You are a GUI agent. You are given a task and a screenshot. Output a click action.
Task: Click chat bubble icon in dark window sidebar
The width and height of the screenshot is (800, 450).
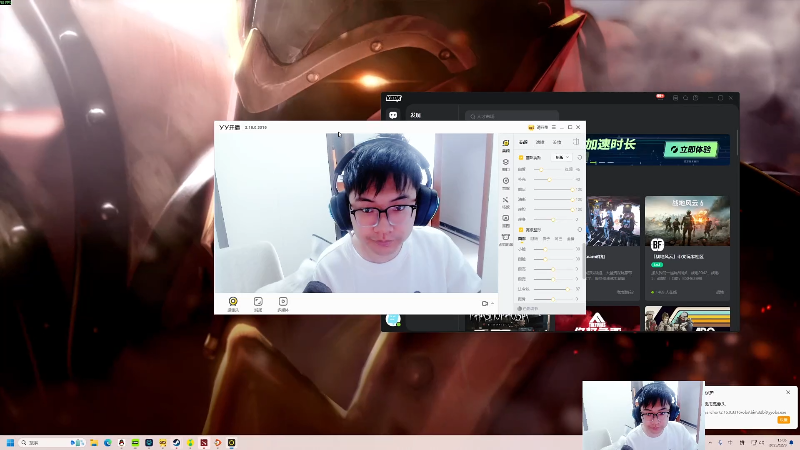393,115
